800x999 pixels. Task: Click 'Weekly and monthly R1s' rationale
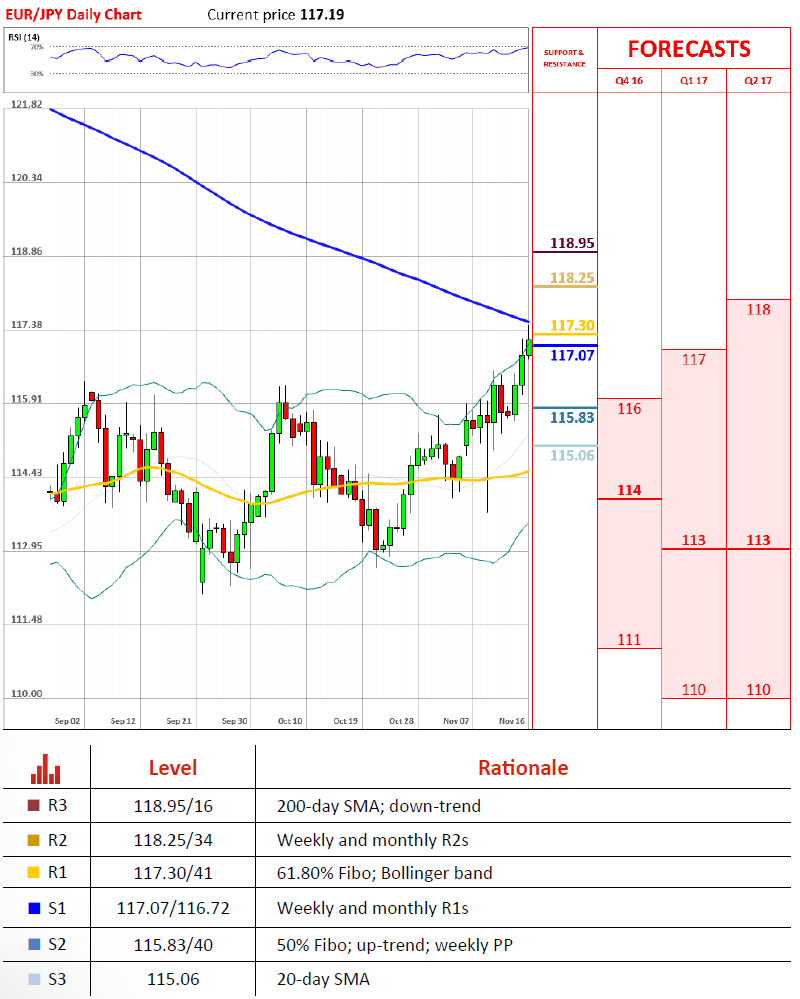coord(373,909)
